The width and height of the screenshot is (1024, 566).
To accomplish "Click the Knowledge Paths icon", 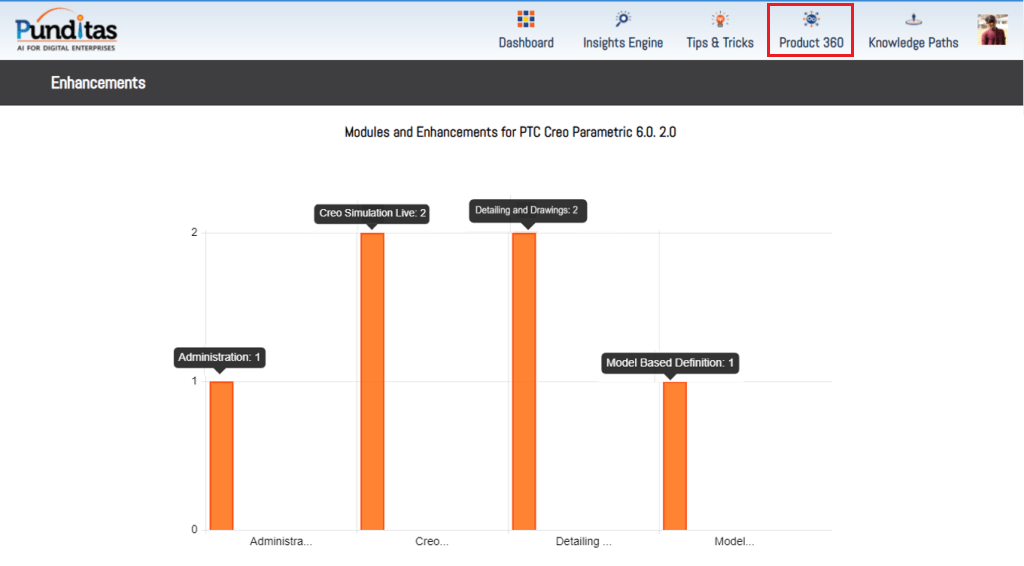I will 913,19.
